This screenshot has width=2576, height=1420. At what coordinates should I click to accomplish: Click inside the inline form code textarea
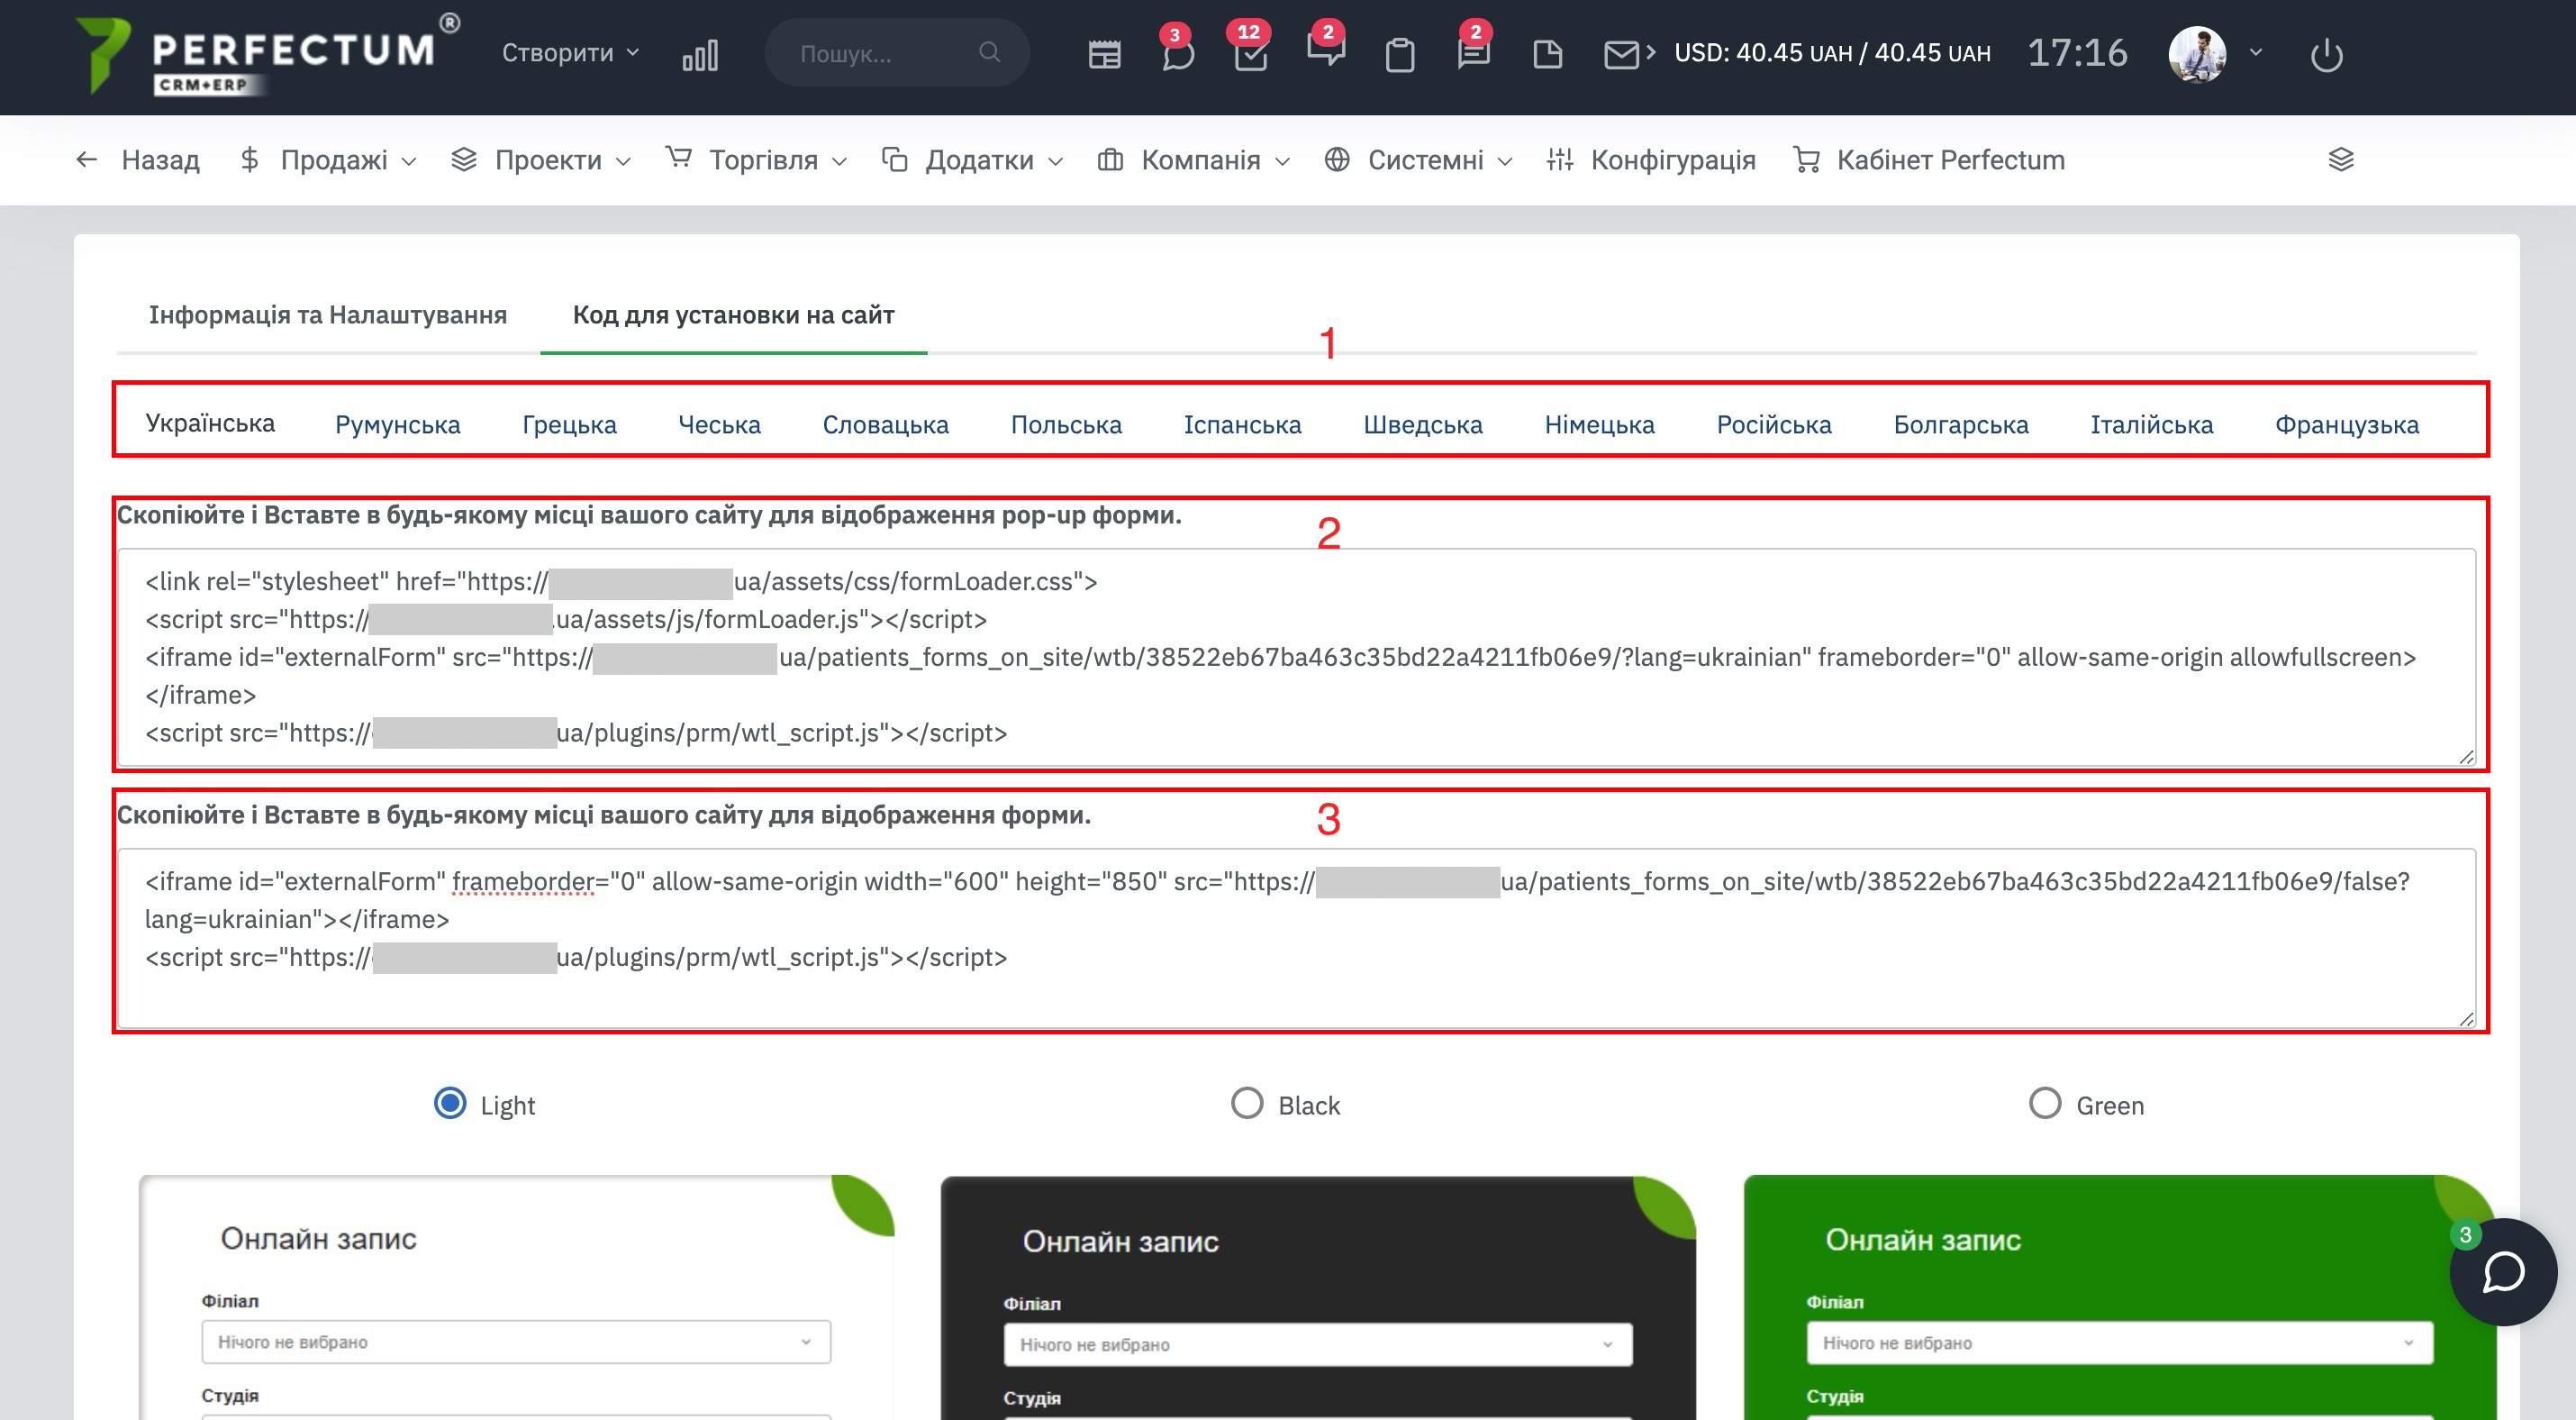click(x=1296, y=938)
